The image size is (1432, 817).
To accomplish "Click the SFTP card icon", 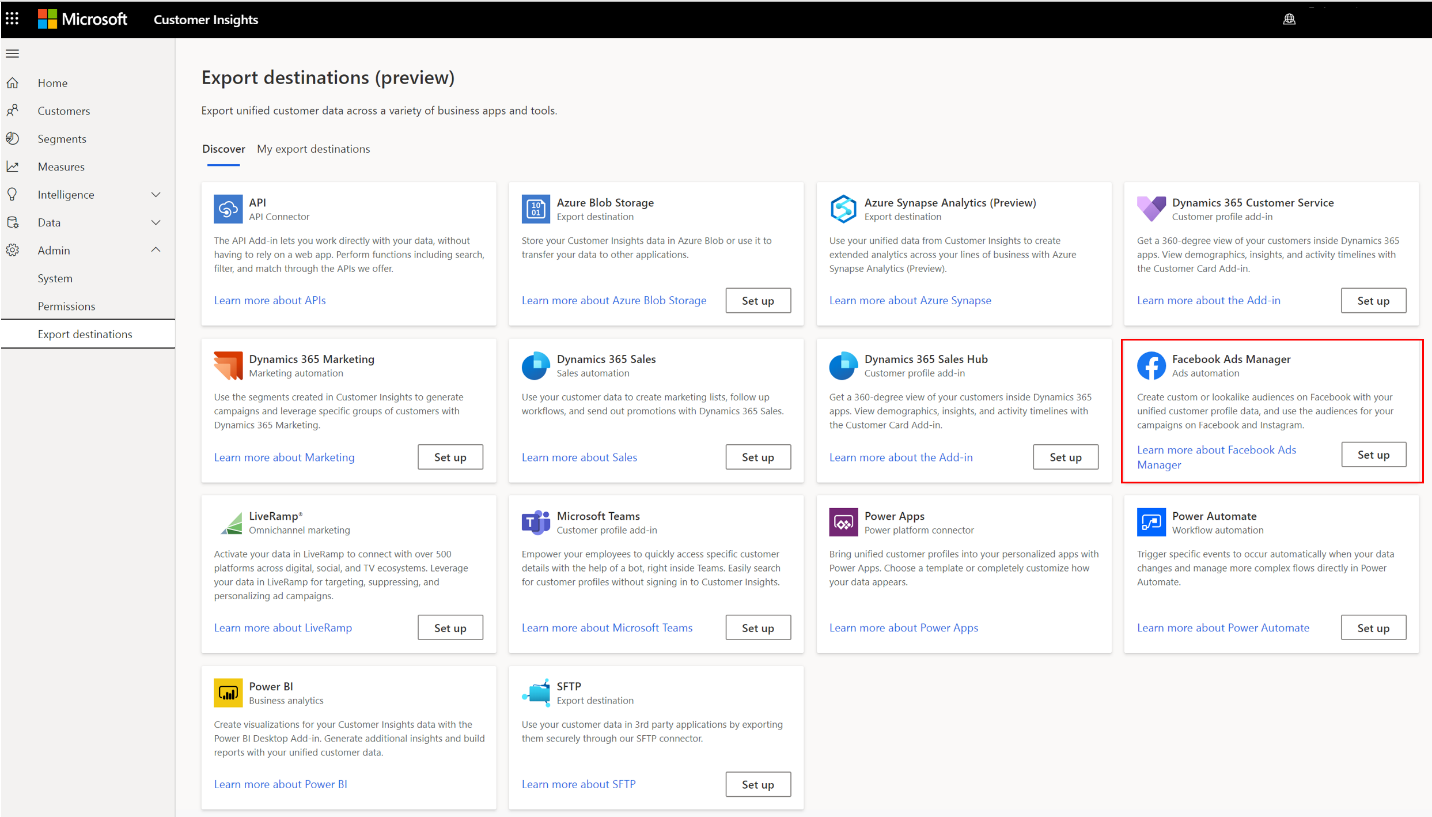I will 536,693.
